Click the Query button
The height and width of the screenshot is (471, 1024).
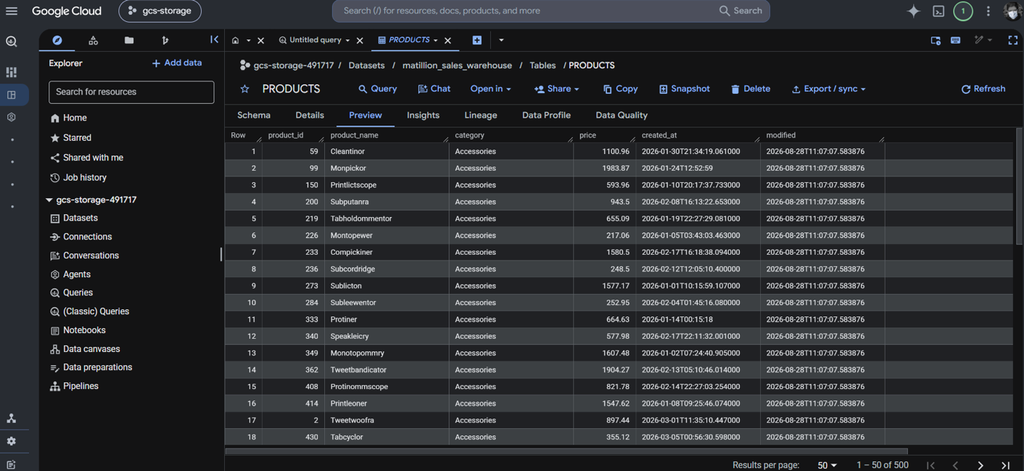pyautogui.click(x=377, y=89)
